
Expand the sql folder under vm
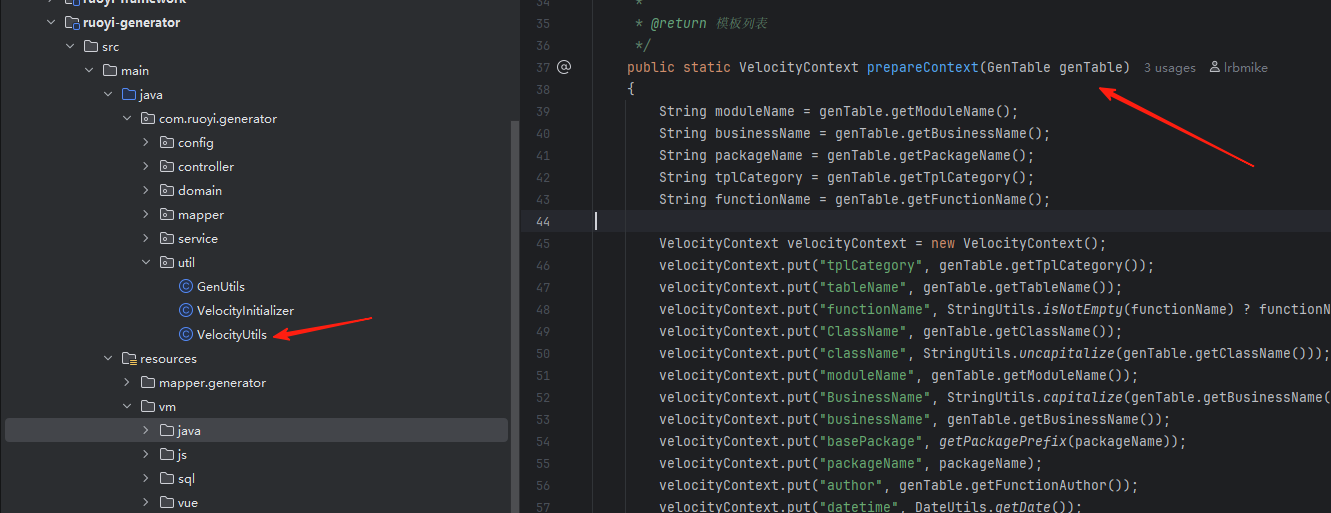[x=146, y=479]
